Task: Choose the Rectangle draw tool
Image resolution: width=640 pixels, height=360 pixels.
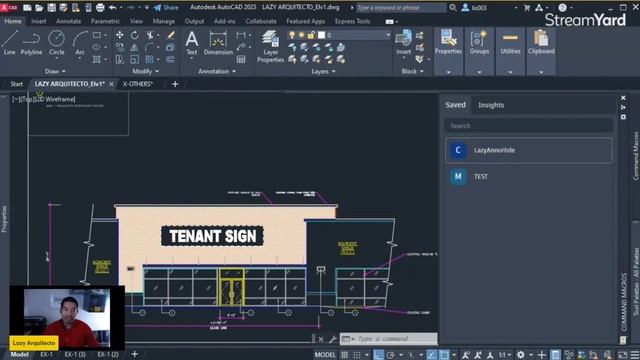Action: 96,36
